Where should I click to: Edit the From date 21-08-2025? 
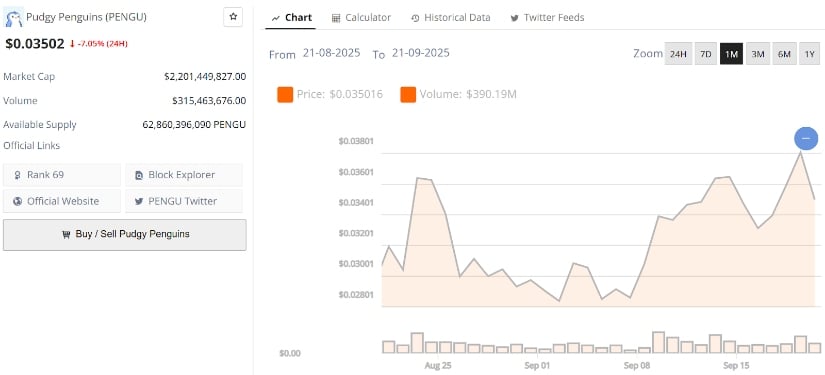pyautogui.click(x=331, y=53)
